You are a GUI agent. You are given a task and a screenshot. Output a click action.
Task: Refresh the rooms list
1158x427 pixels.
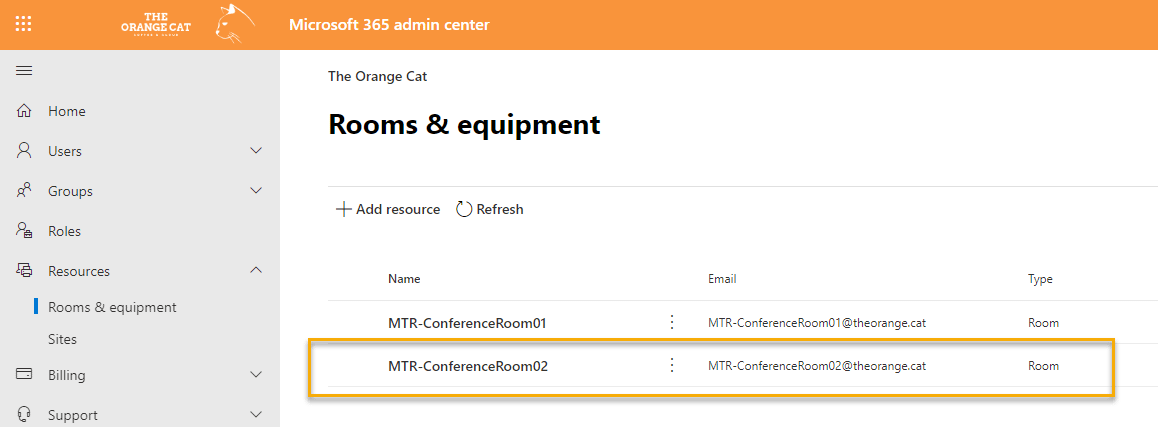point(490,210)
